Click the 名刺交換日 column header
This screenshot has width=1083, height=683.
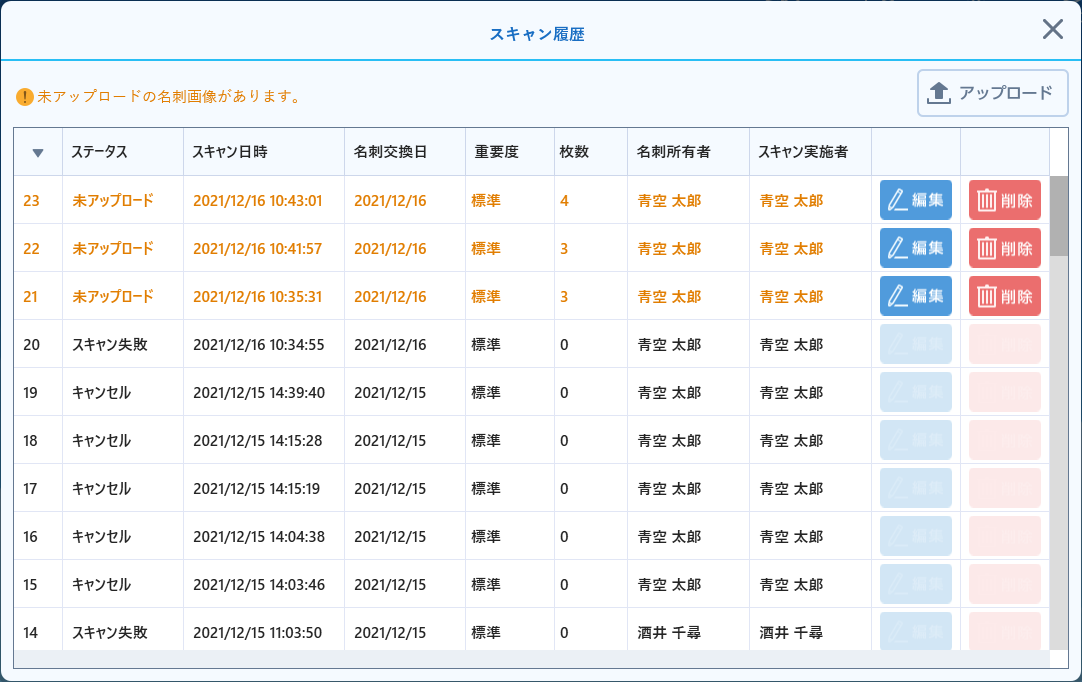pyautogui.click(x=390, y=152)
